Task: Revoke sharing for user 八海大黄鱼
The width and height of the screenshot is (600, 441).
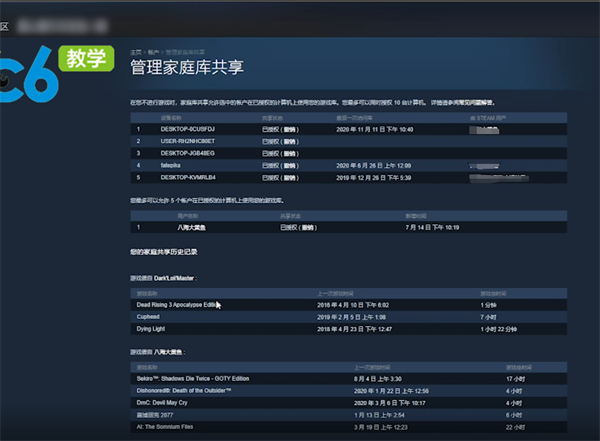Action: pyautogui.click(x=308, y=228)
